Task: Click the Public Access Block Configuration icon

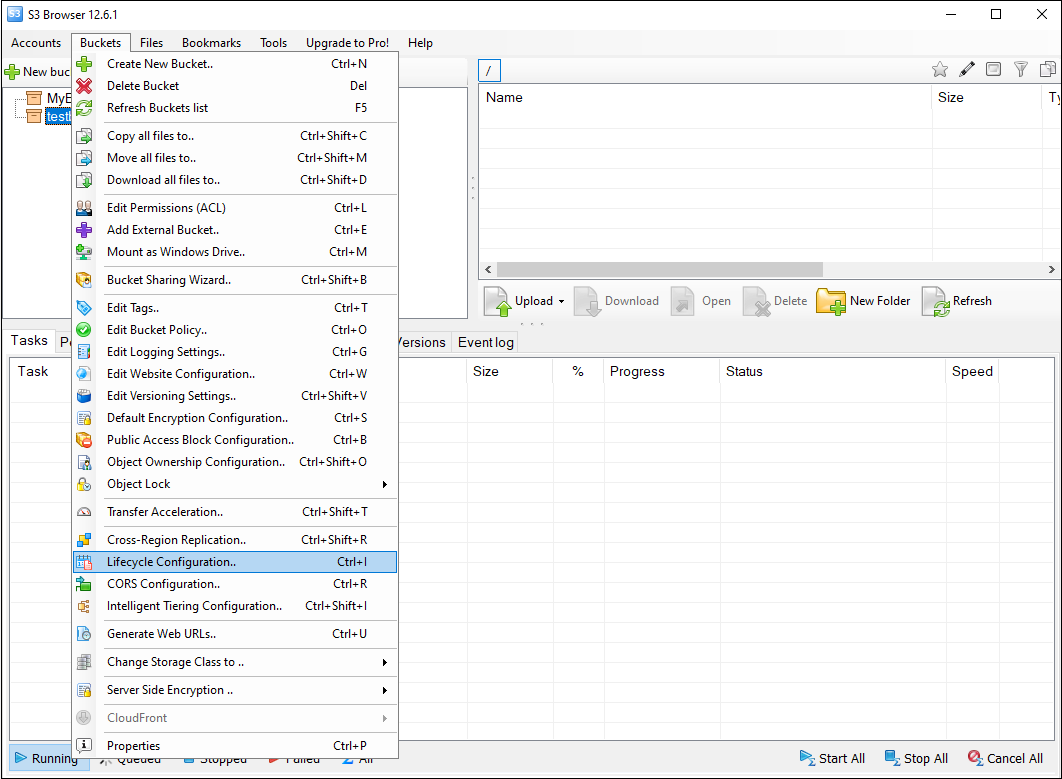Action: [84, 440]
